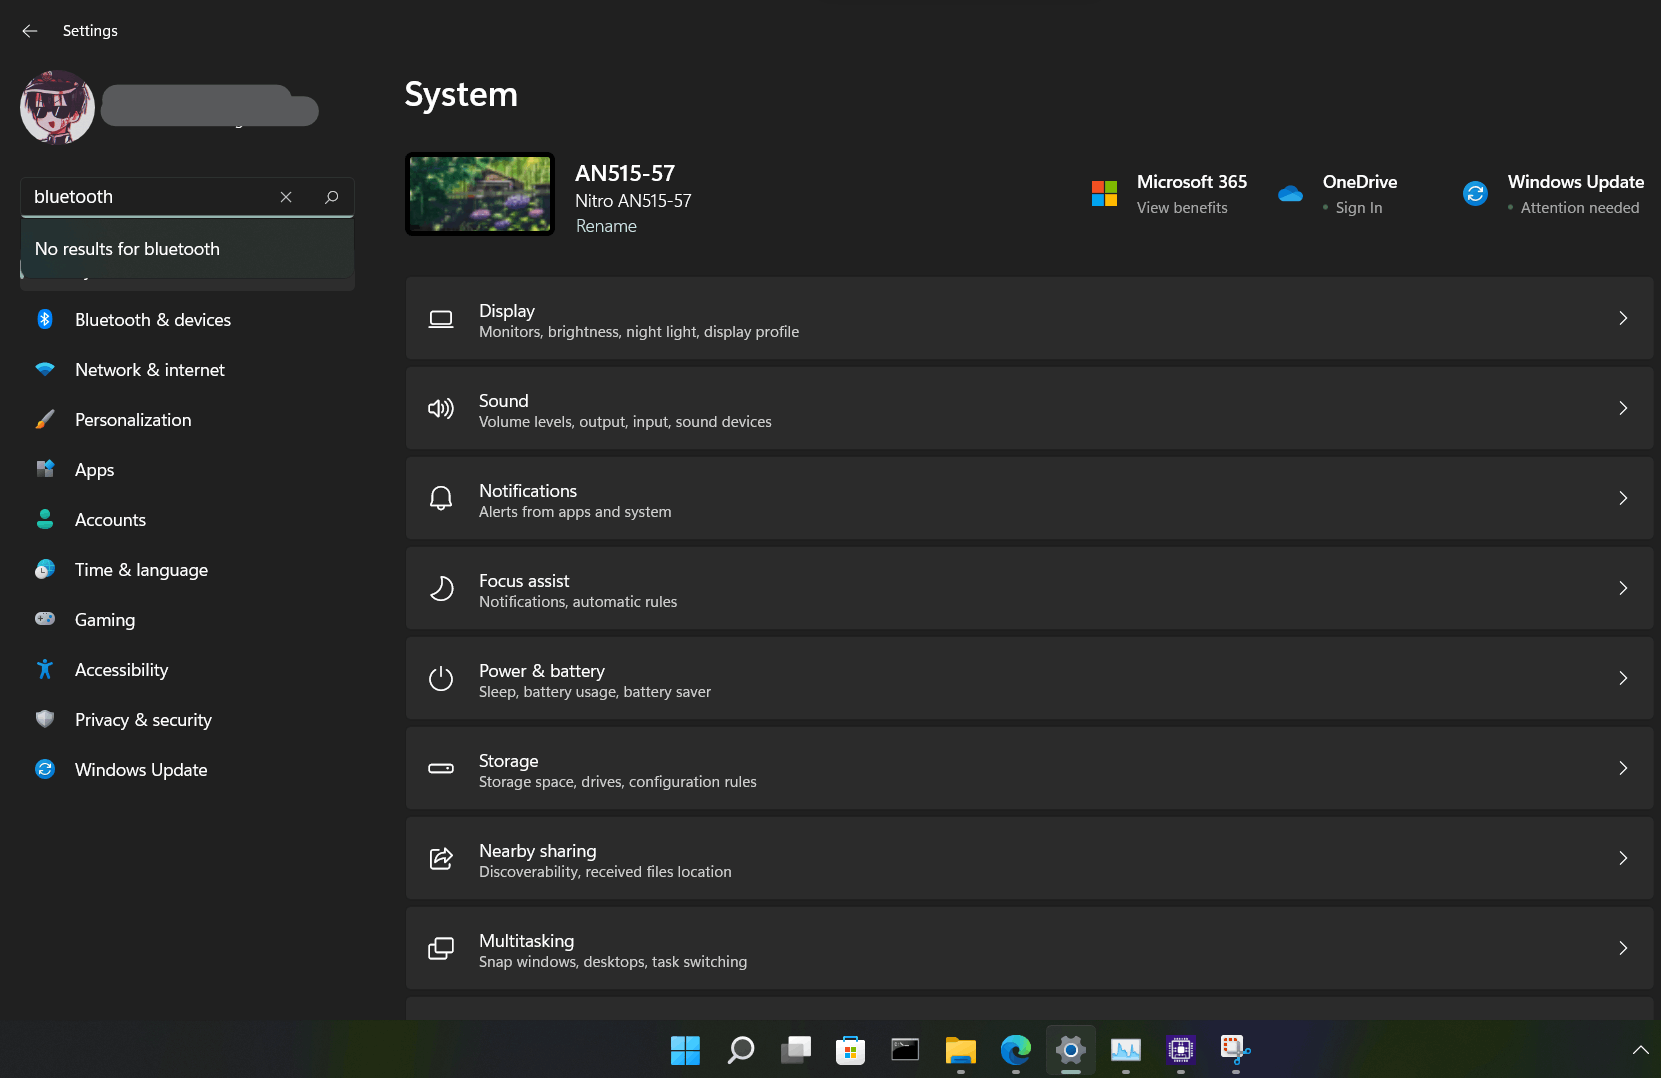Click the Network & internet wifi icon
The width and height of the screenshot is (1661, 1078).
(45, 369)
